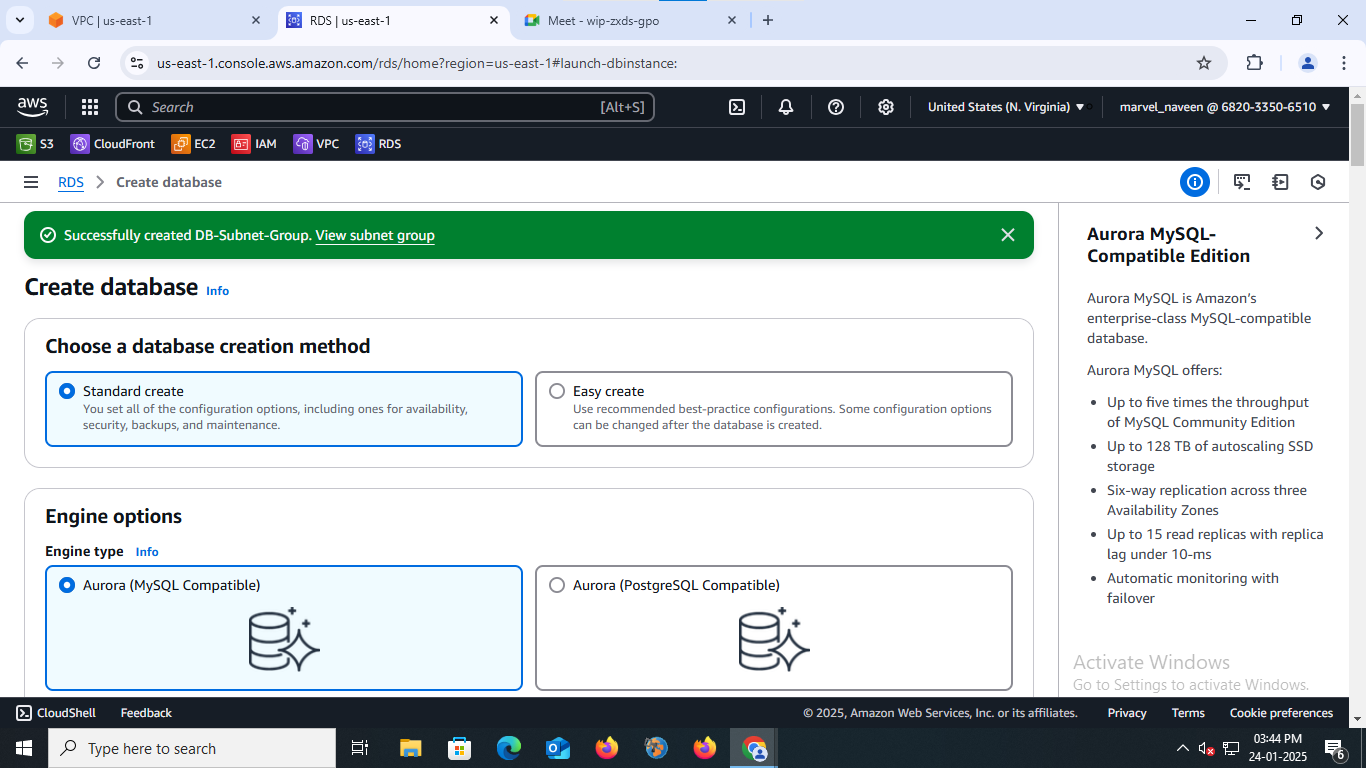Image resolution: width=1366 pixels, height=768 pixels.
Task: Choose the Aurora (PostgreSQL Compatible) engine
Action: 774,628
